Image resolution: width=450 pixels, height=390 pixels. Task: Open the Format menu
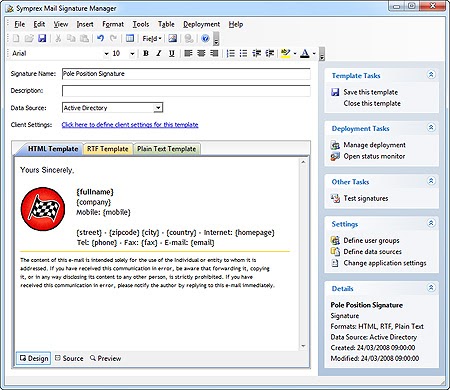113,24
